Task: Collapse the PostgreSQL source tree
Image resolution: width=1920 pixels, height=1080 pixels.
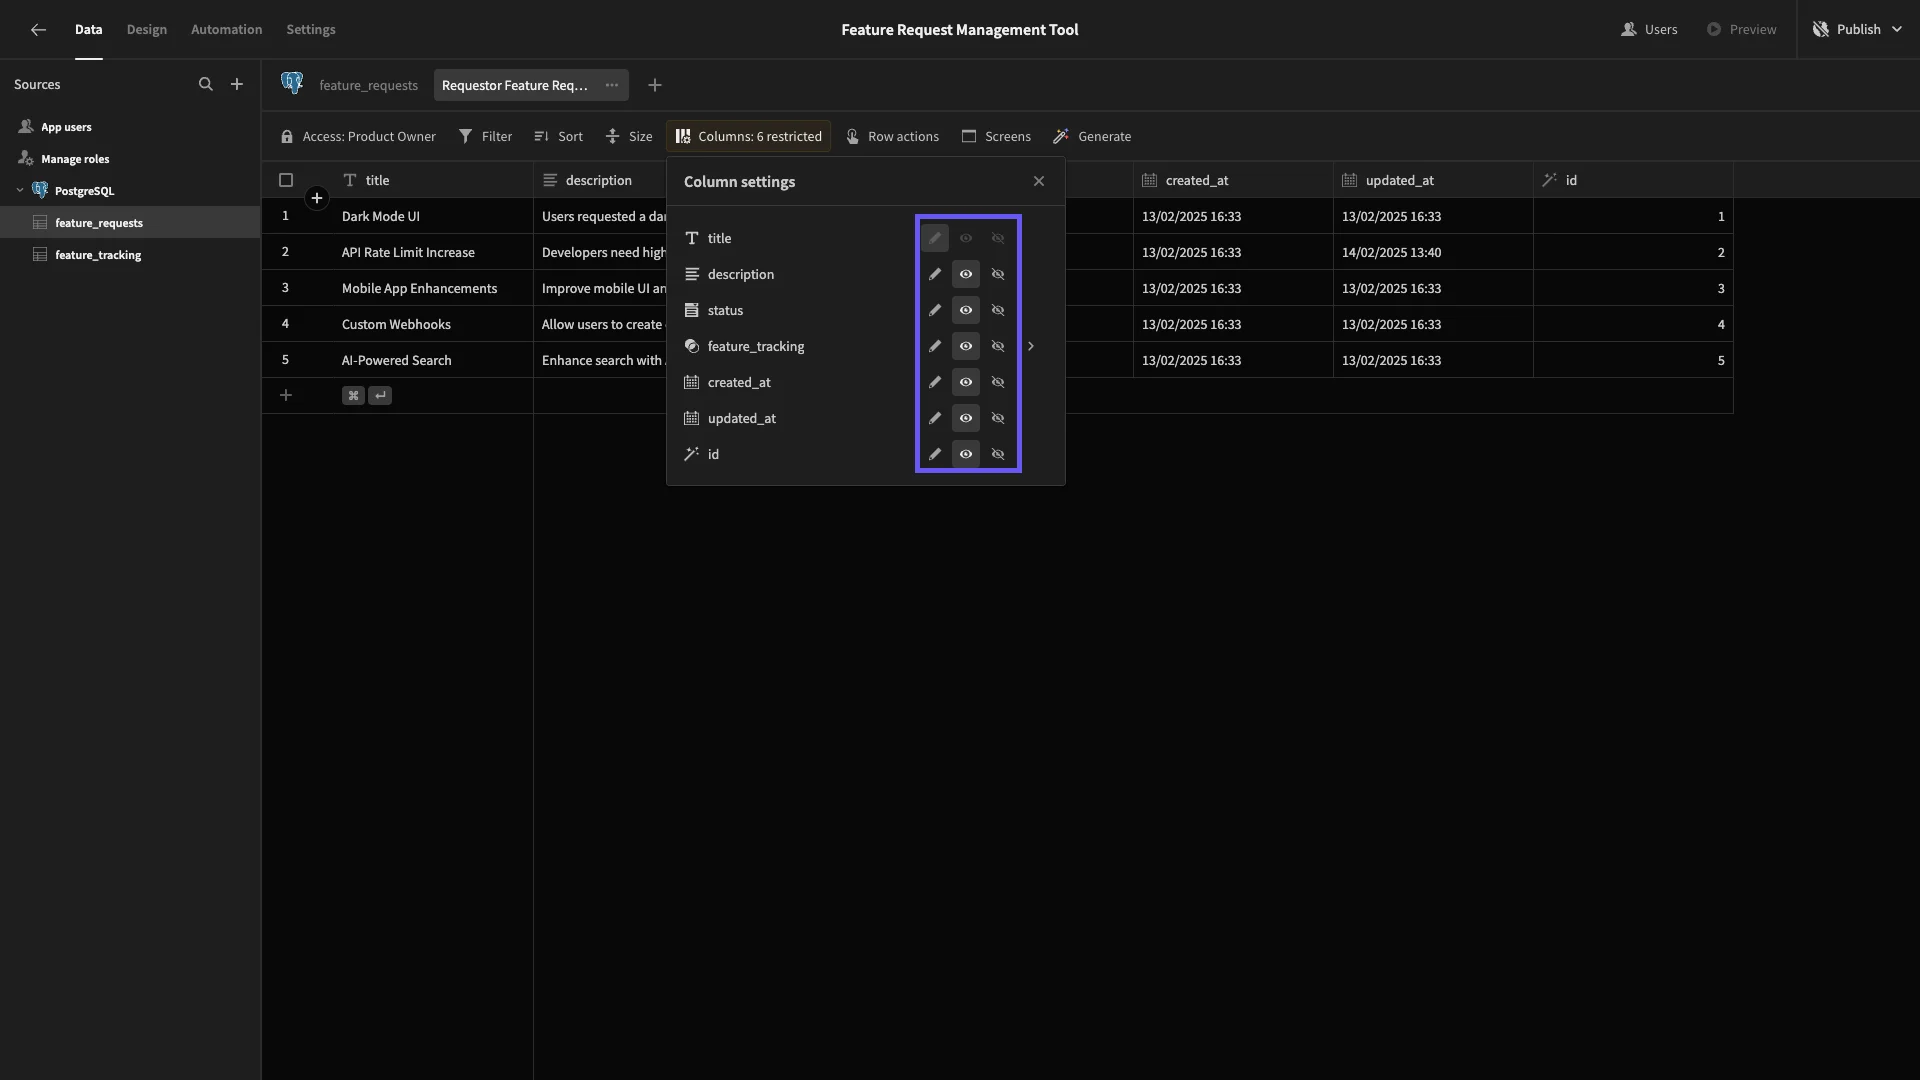Action: tap(20, 191)
